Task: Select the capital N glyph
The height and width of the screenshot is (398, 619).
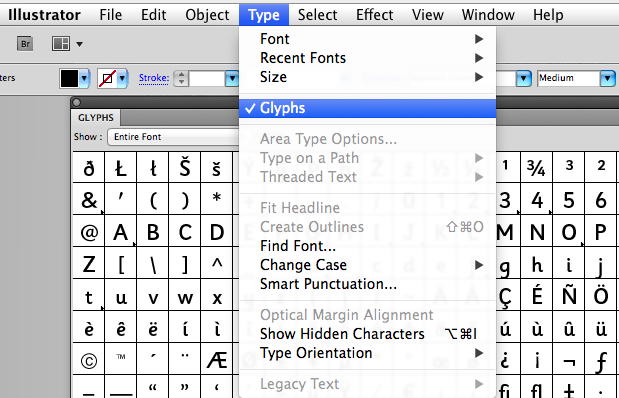Action: (537, 231)
